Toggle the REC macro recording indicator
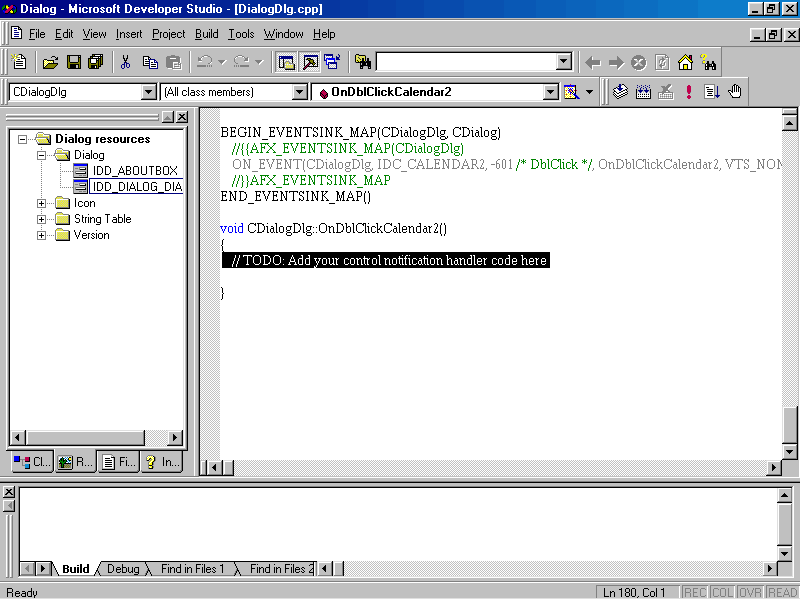800x600 pixels. point(694,592)
